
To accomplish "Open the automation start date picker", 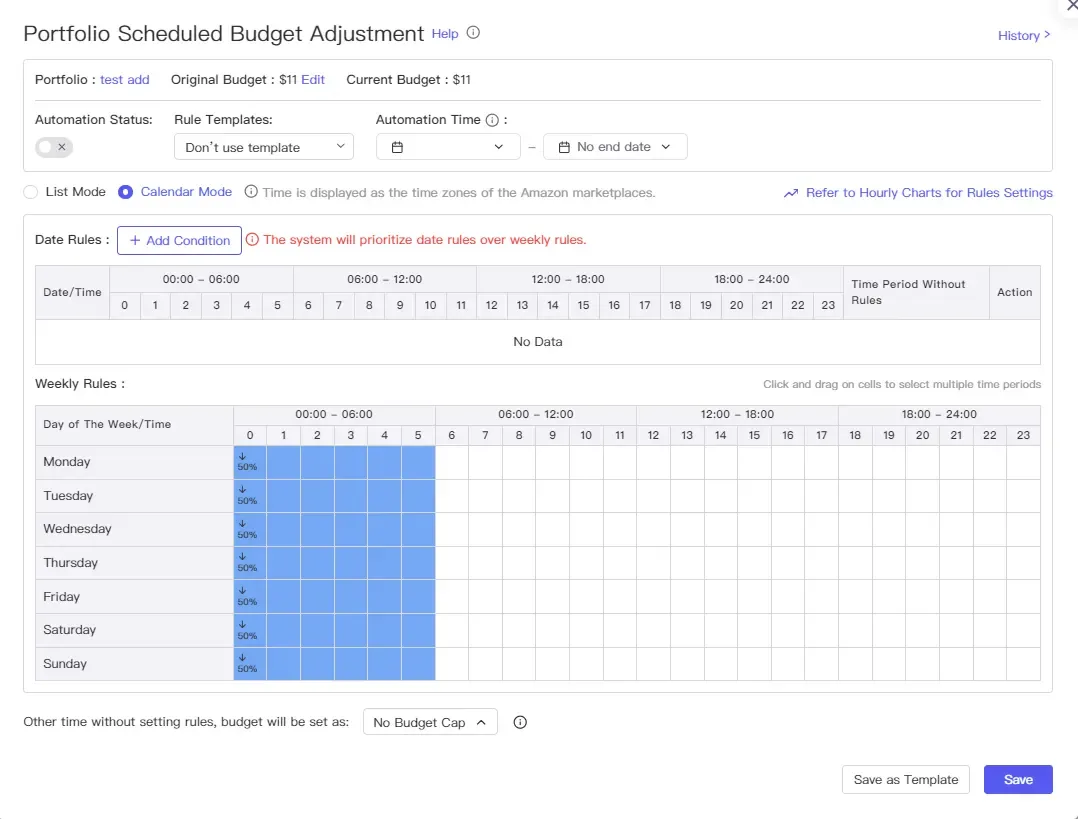I will (x=448, y=146).
